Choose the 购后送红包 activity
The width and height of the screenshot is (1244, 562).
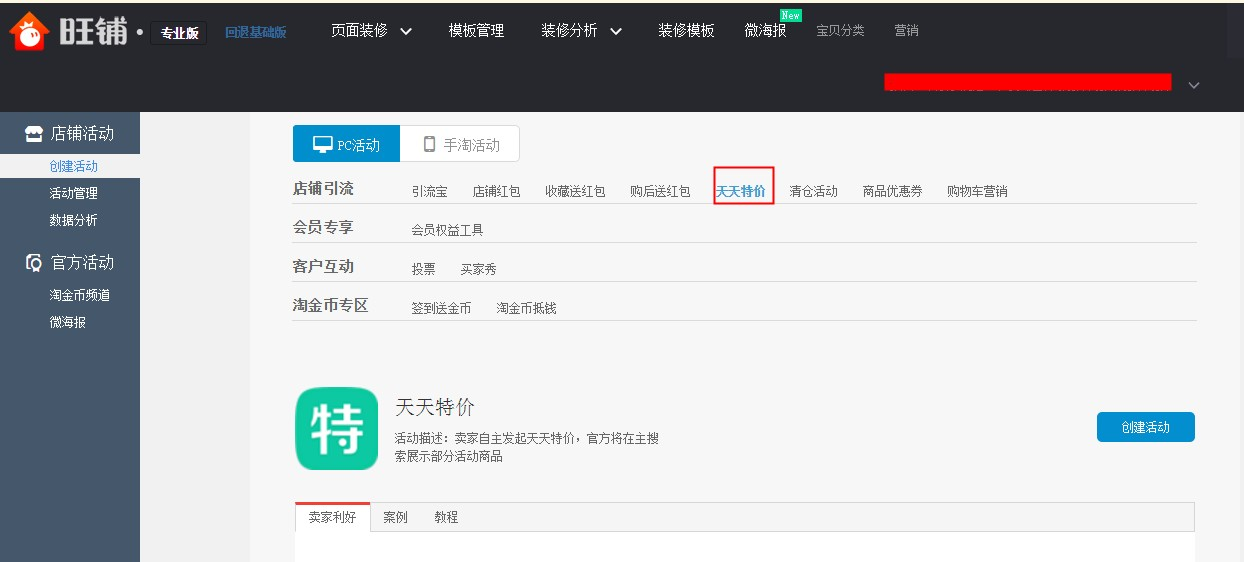(x=660, y=191)
